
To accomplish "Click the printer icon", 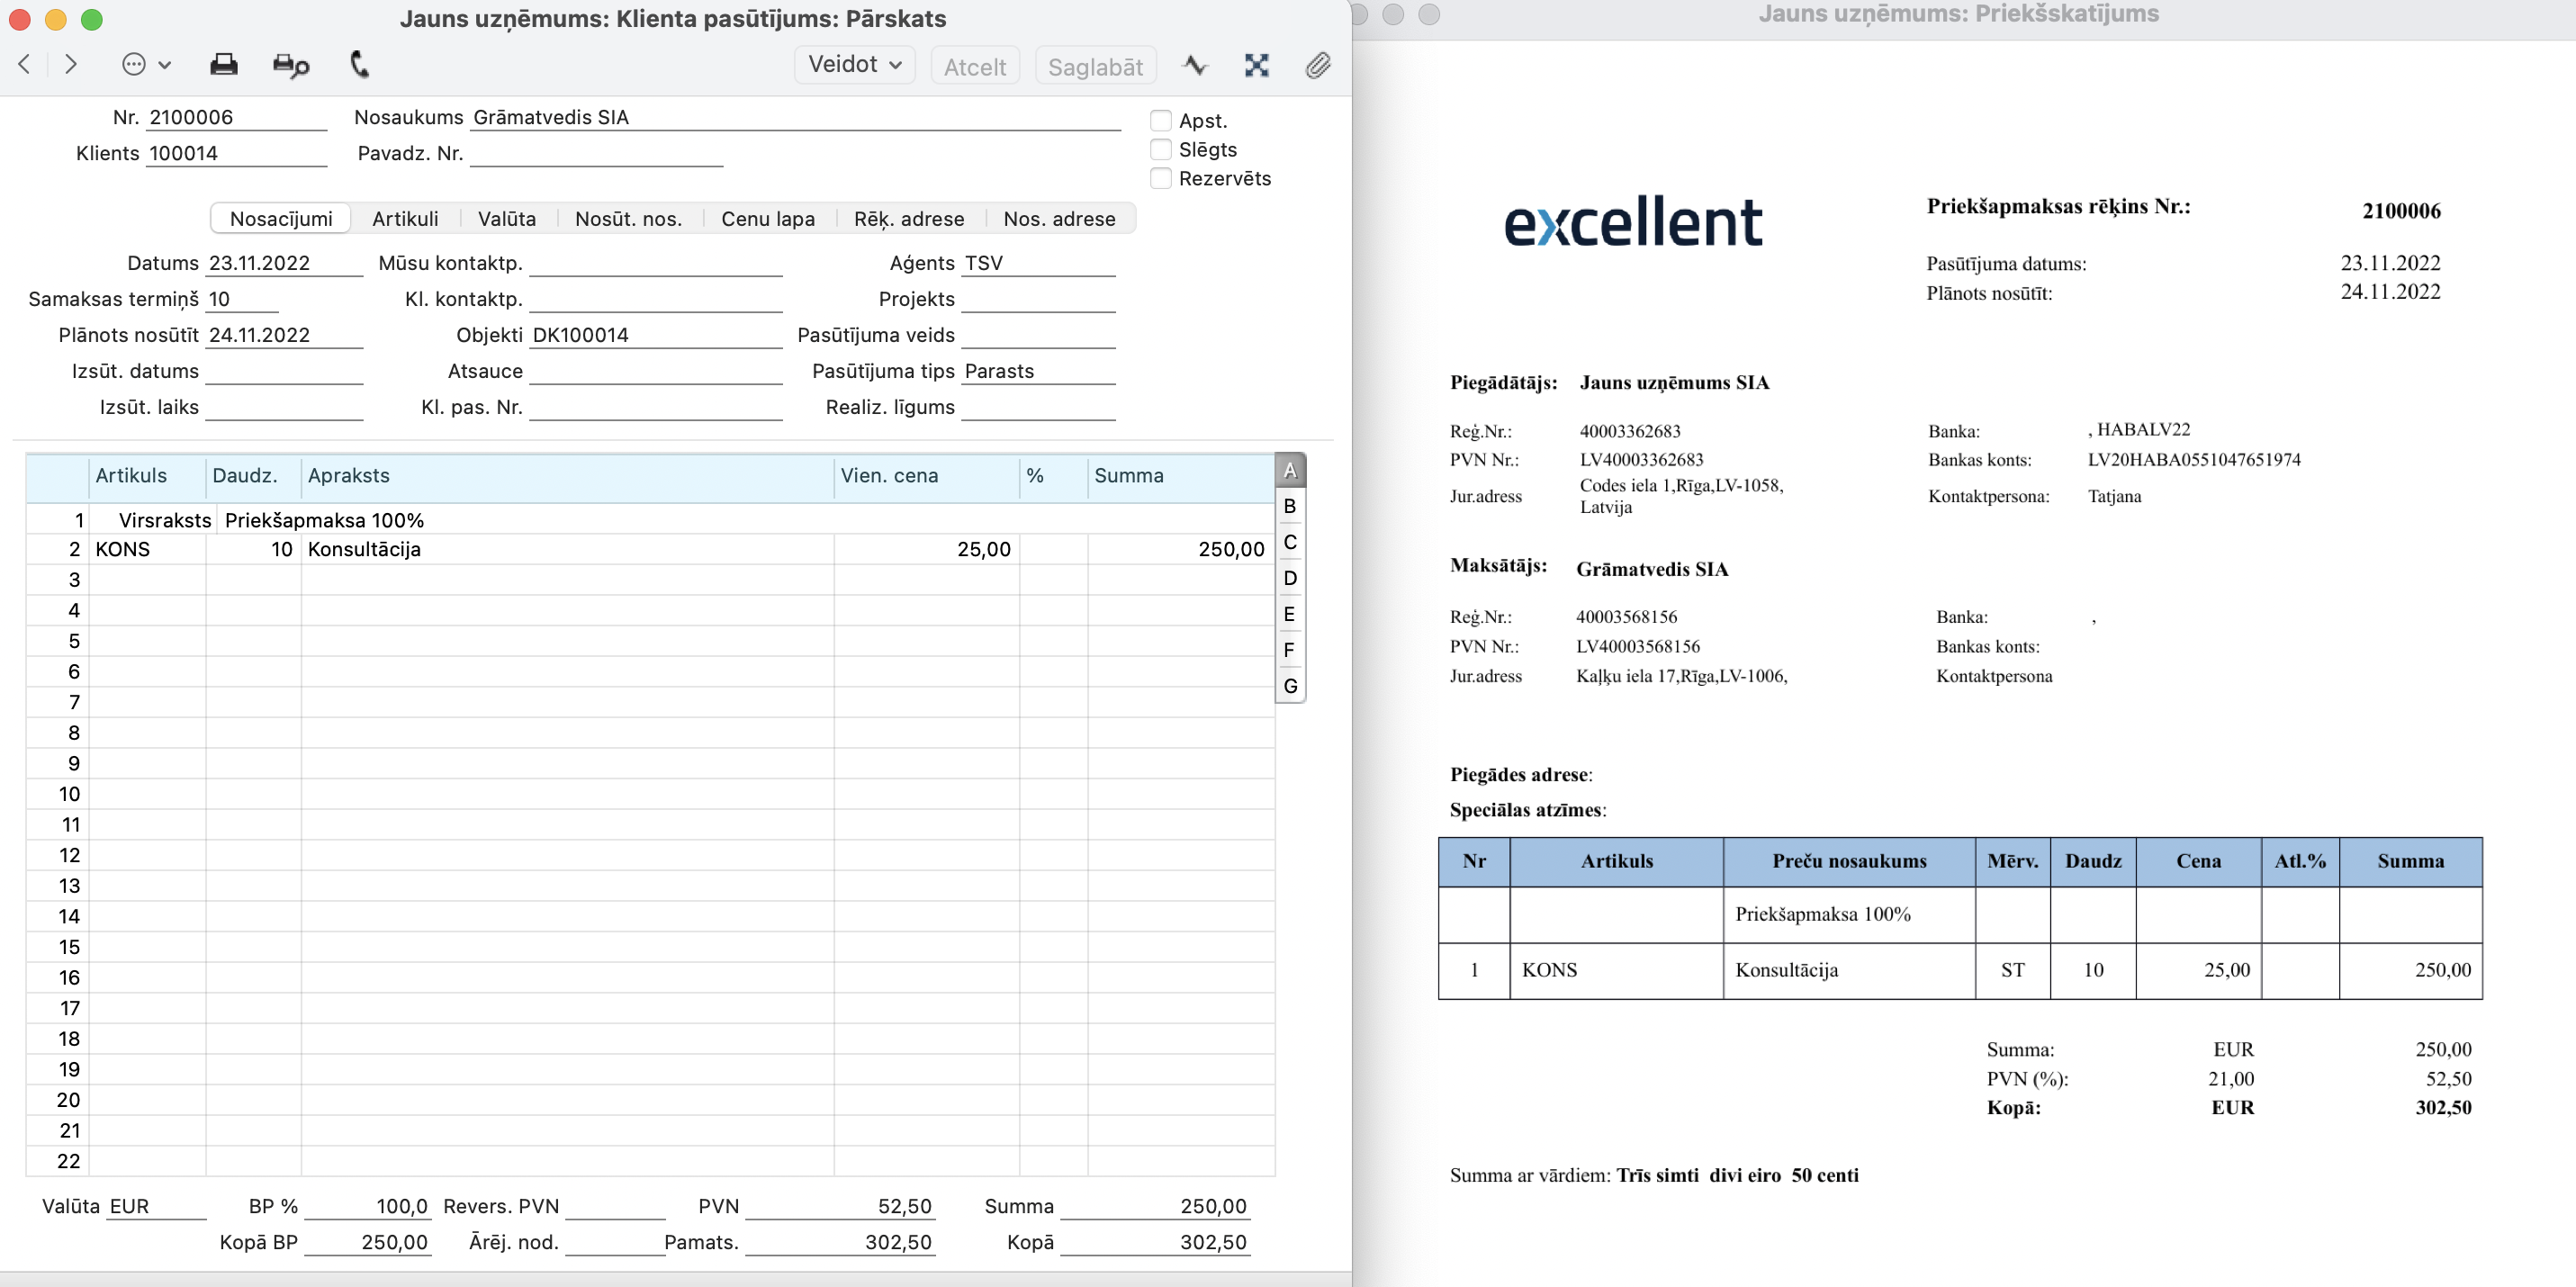I will 223,65.
